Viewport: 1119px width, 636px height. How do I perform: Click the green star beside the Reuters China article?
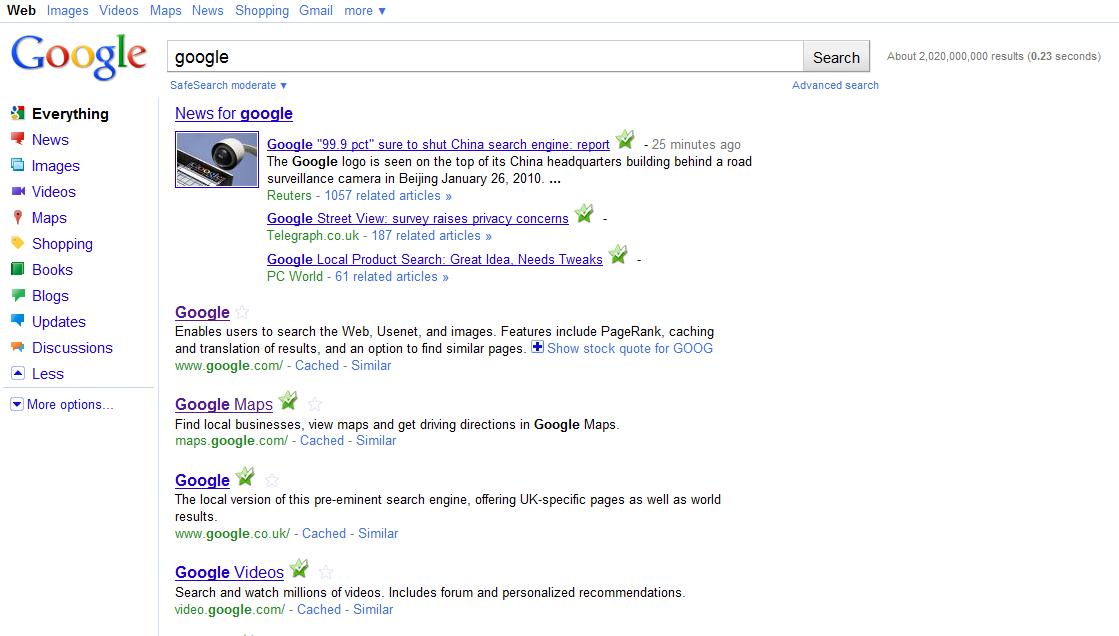point(625,139)
